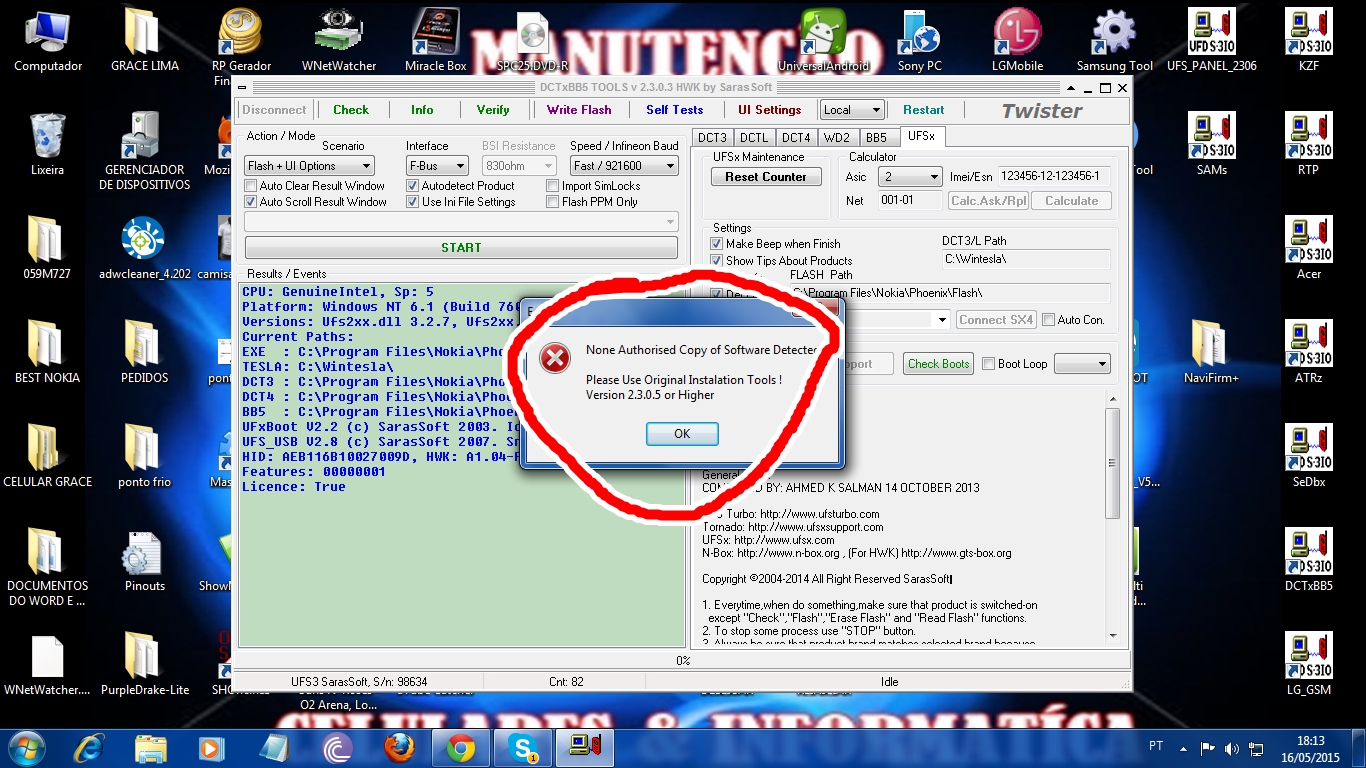Viewport: 1366px width, 768px height.
Task: Click OK in the error dialog
Action: pos(682,434)
